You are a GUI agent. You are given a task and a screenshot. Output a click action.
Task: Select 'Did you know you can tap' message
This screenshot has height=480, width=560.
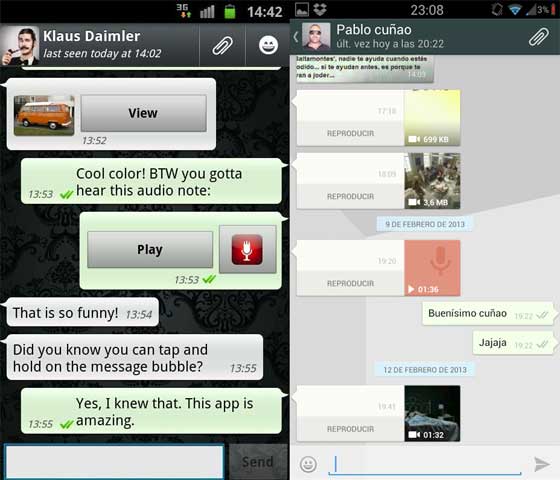point(135,358)
